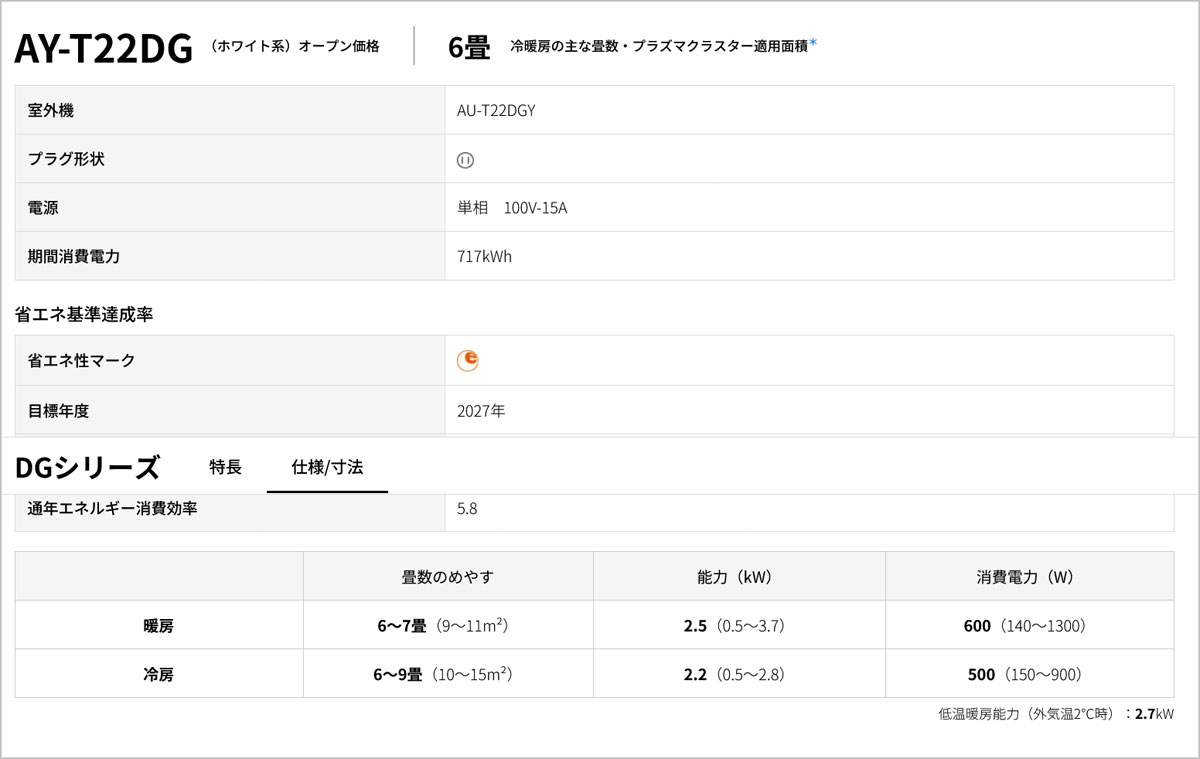Switch to the 特長 tab
The image size is (1200, 759).
(x=226, y=467)
